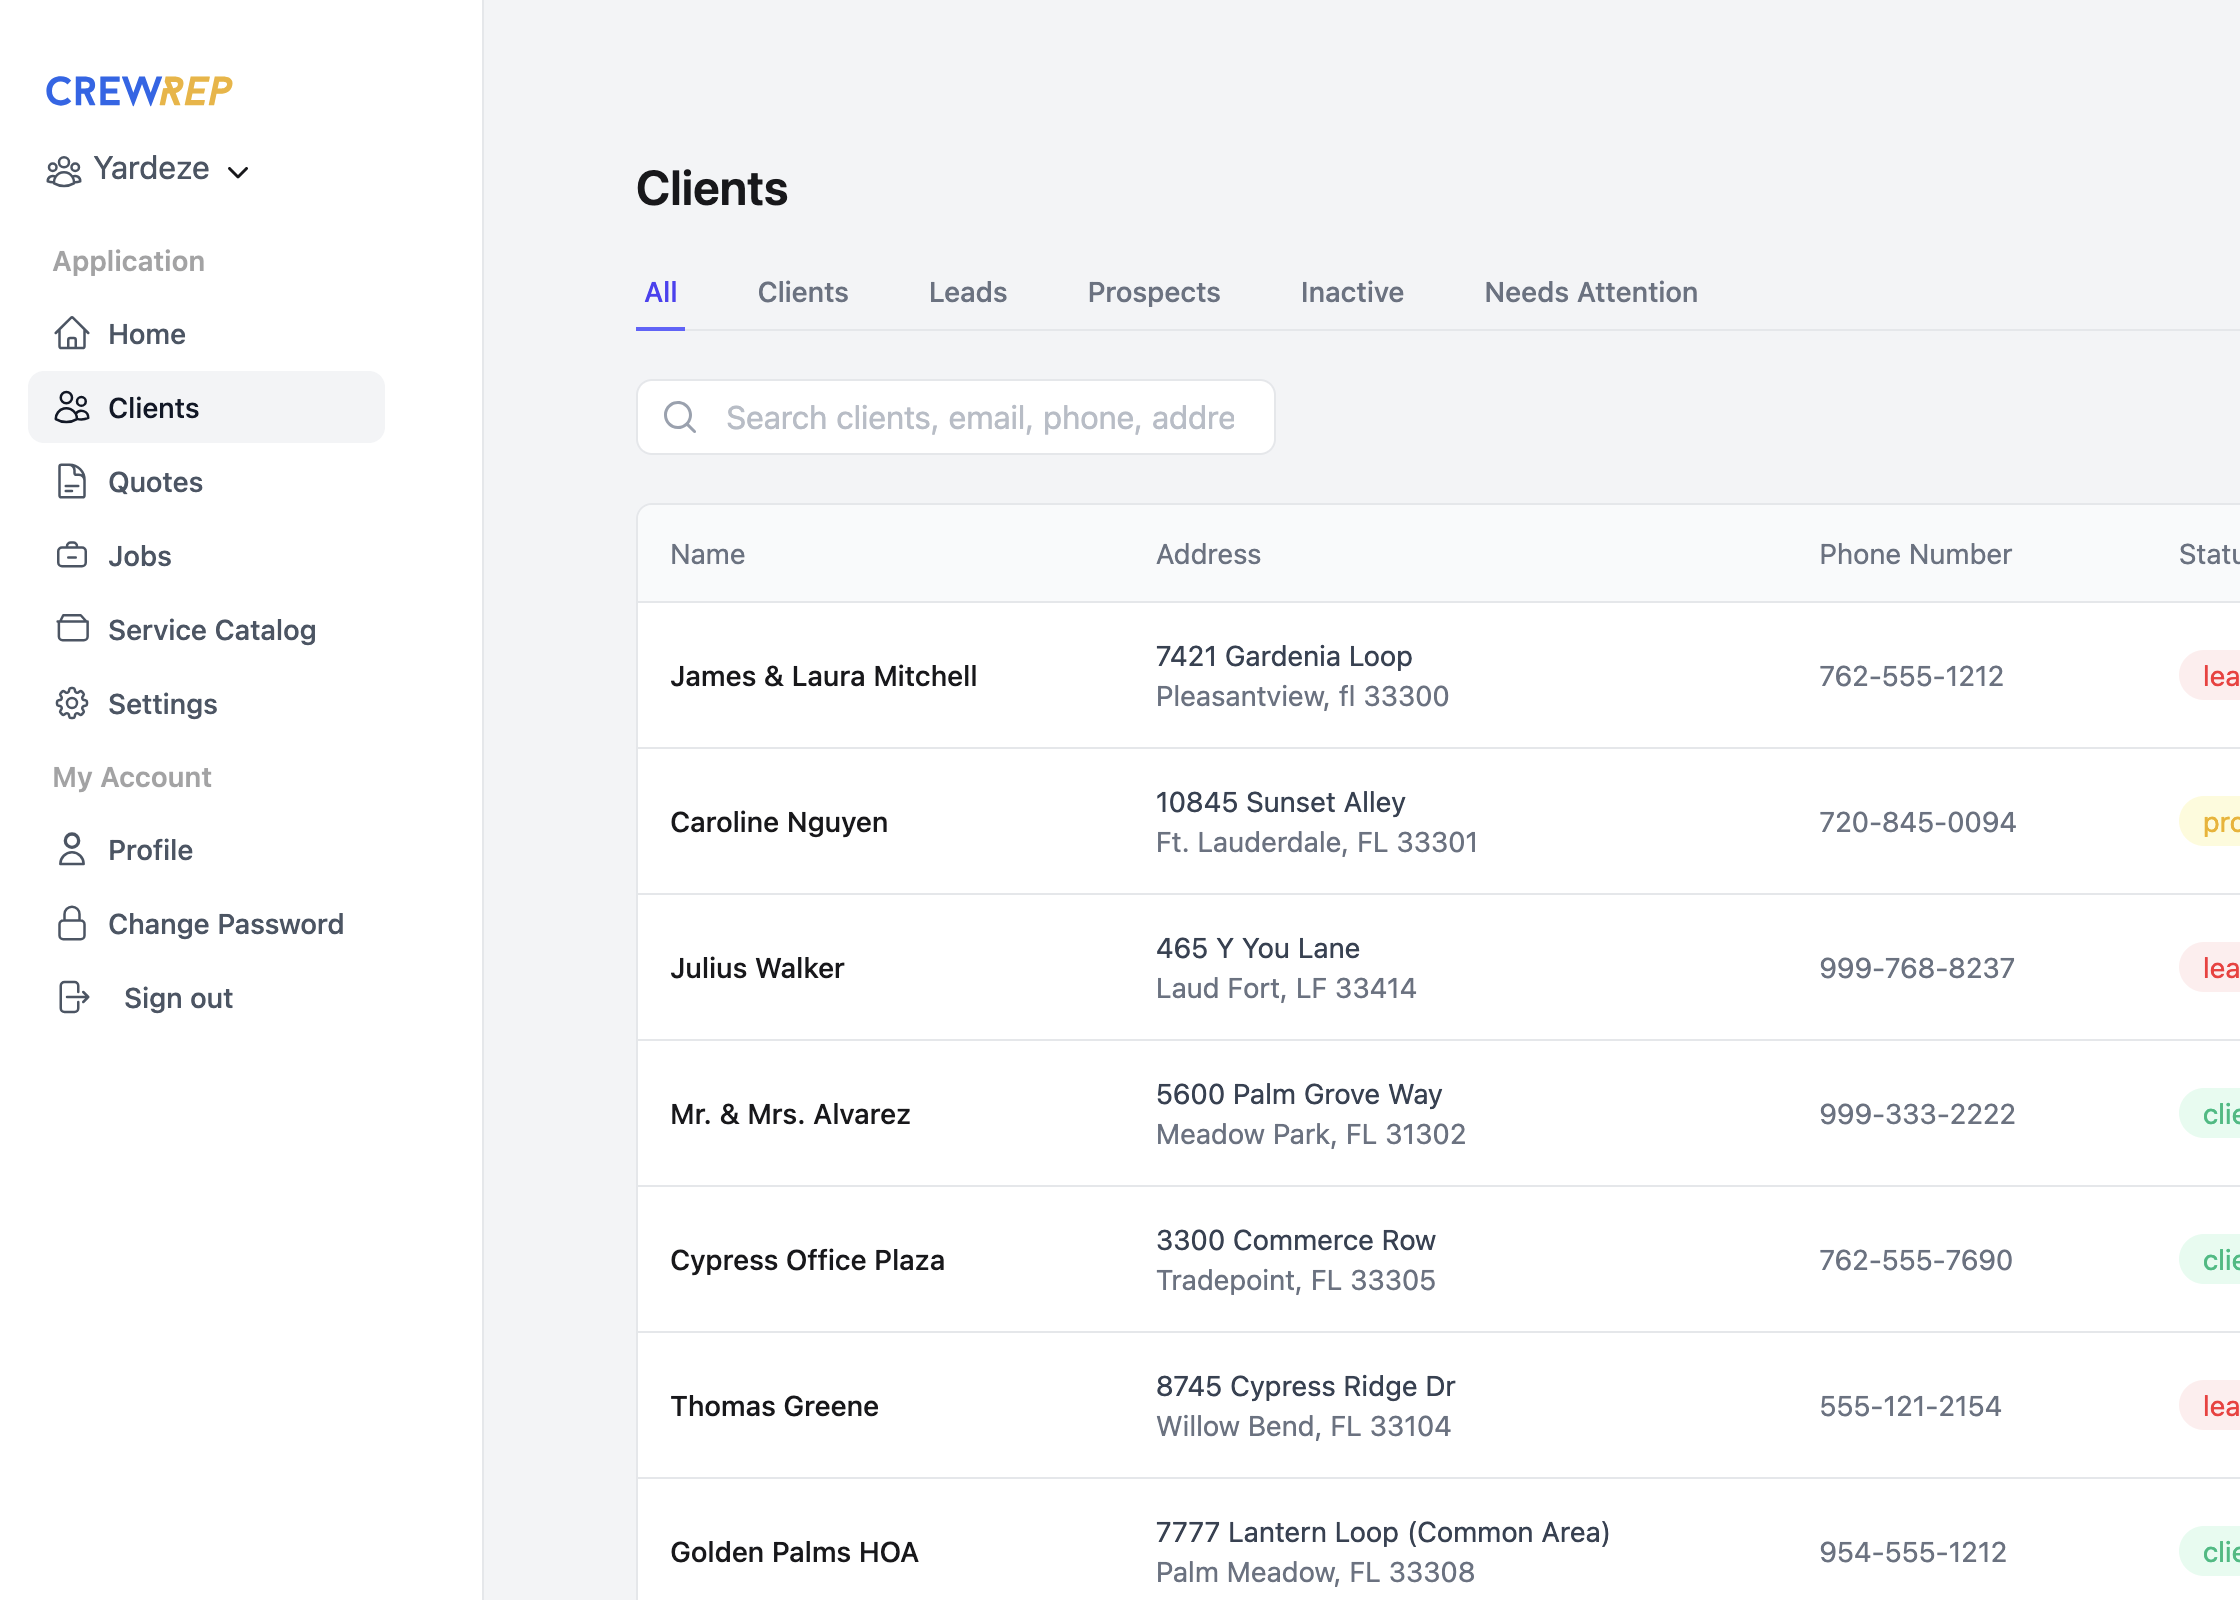
Task: Click the Settings gear icon
Action: coord(72,703)
